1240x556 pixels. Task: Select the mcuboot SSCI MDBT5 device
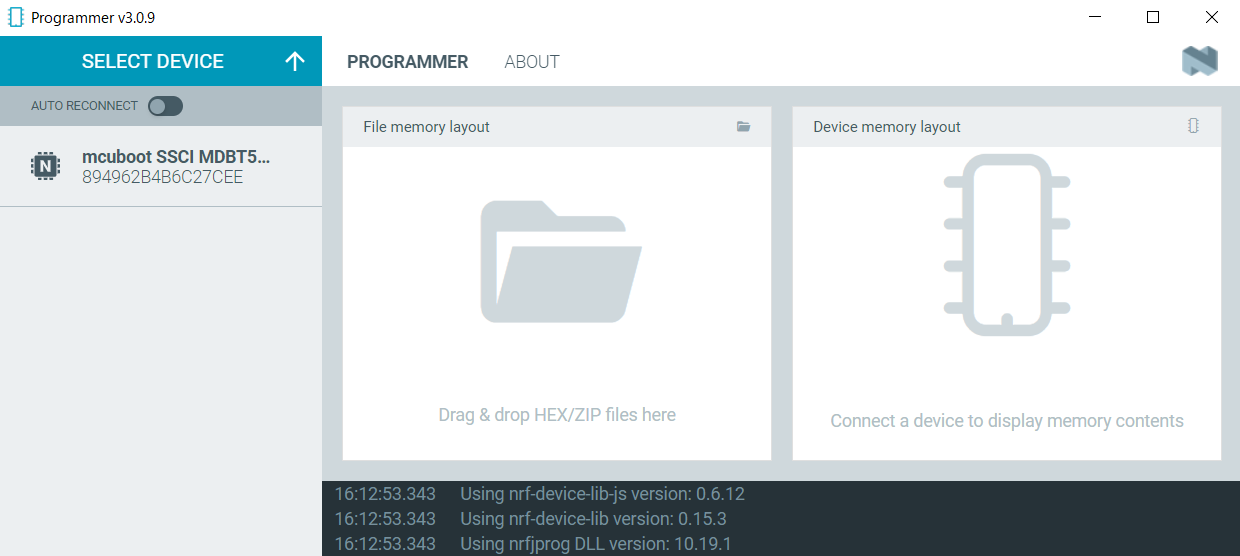[176, 157]
